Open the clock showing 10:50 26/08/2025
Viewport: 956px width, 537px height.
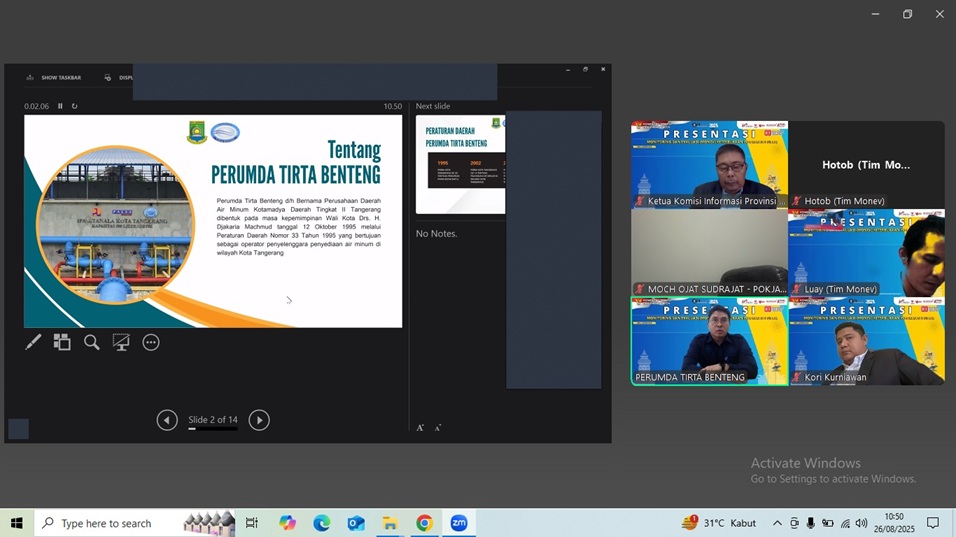click(x=894, y=523)
